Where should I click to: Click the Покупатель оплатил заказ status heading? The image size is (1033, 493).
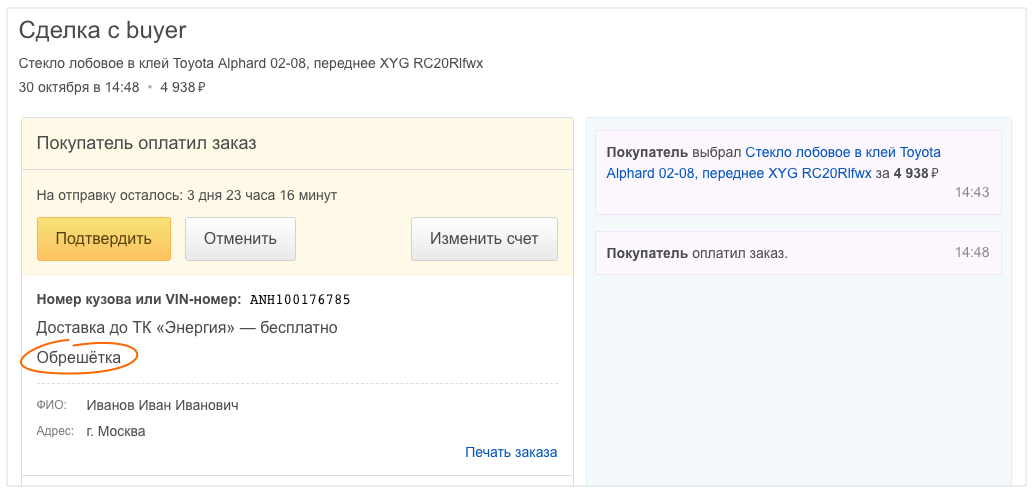[147, 143]
